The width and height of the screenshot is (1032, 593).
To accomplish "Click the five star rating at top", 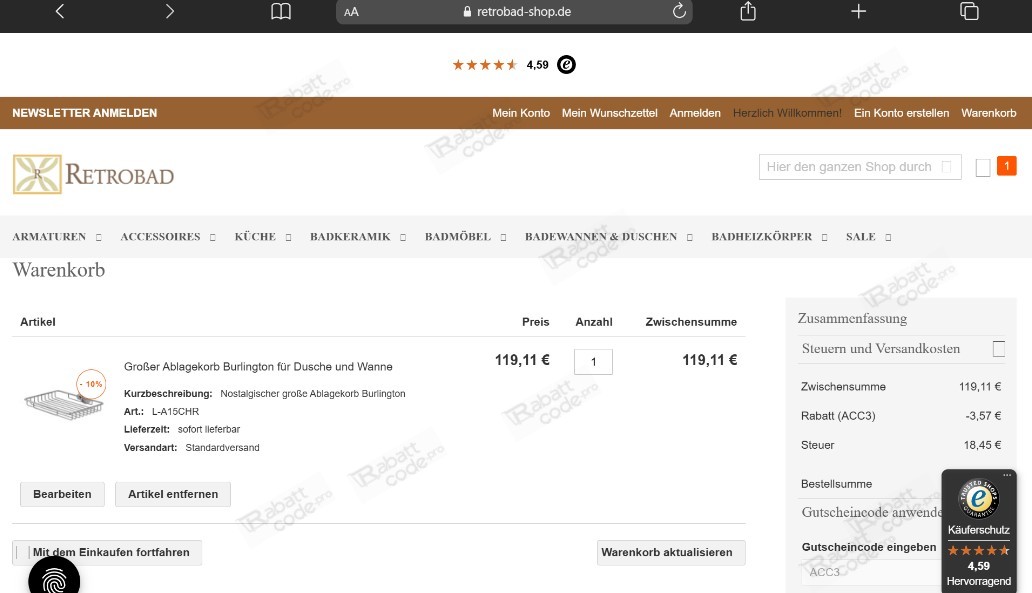I will tap(484, 64).
